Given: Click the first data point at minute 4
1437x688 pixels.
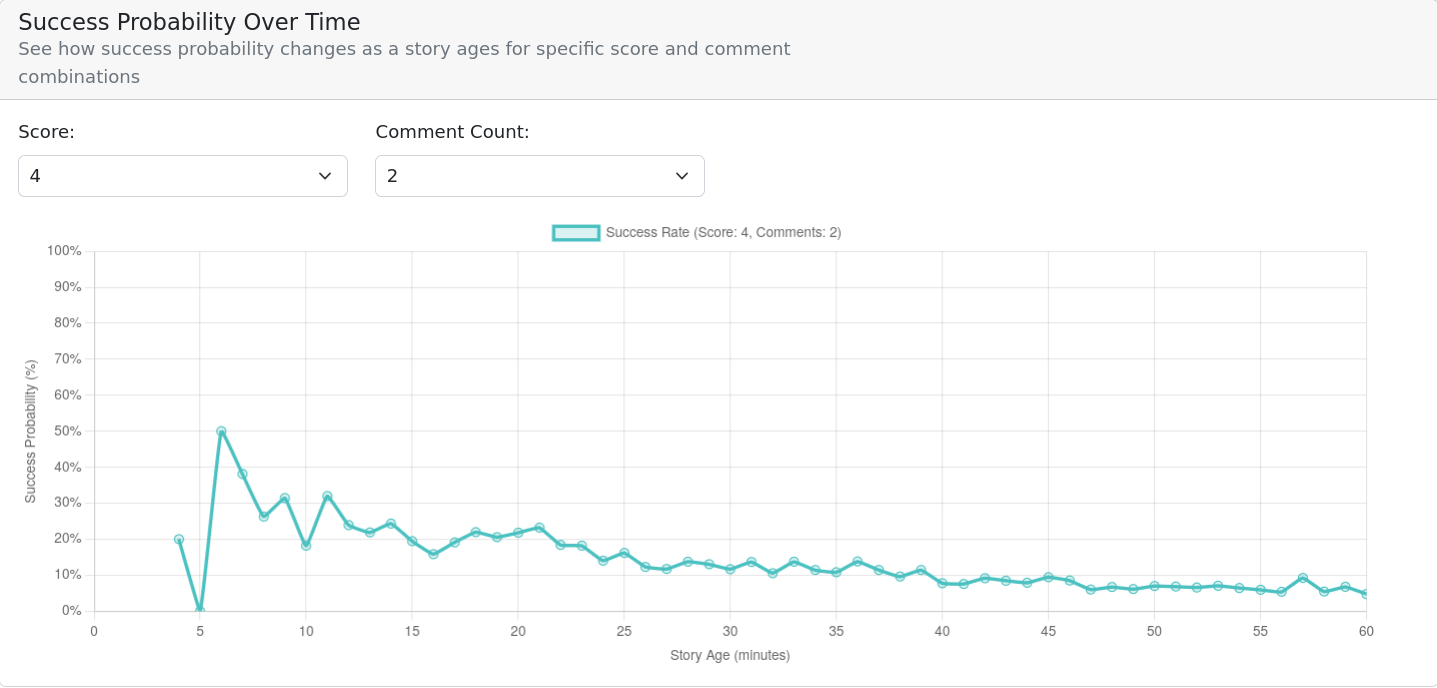Looking at the screenshot, I should tap(179, 539).
